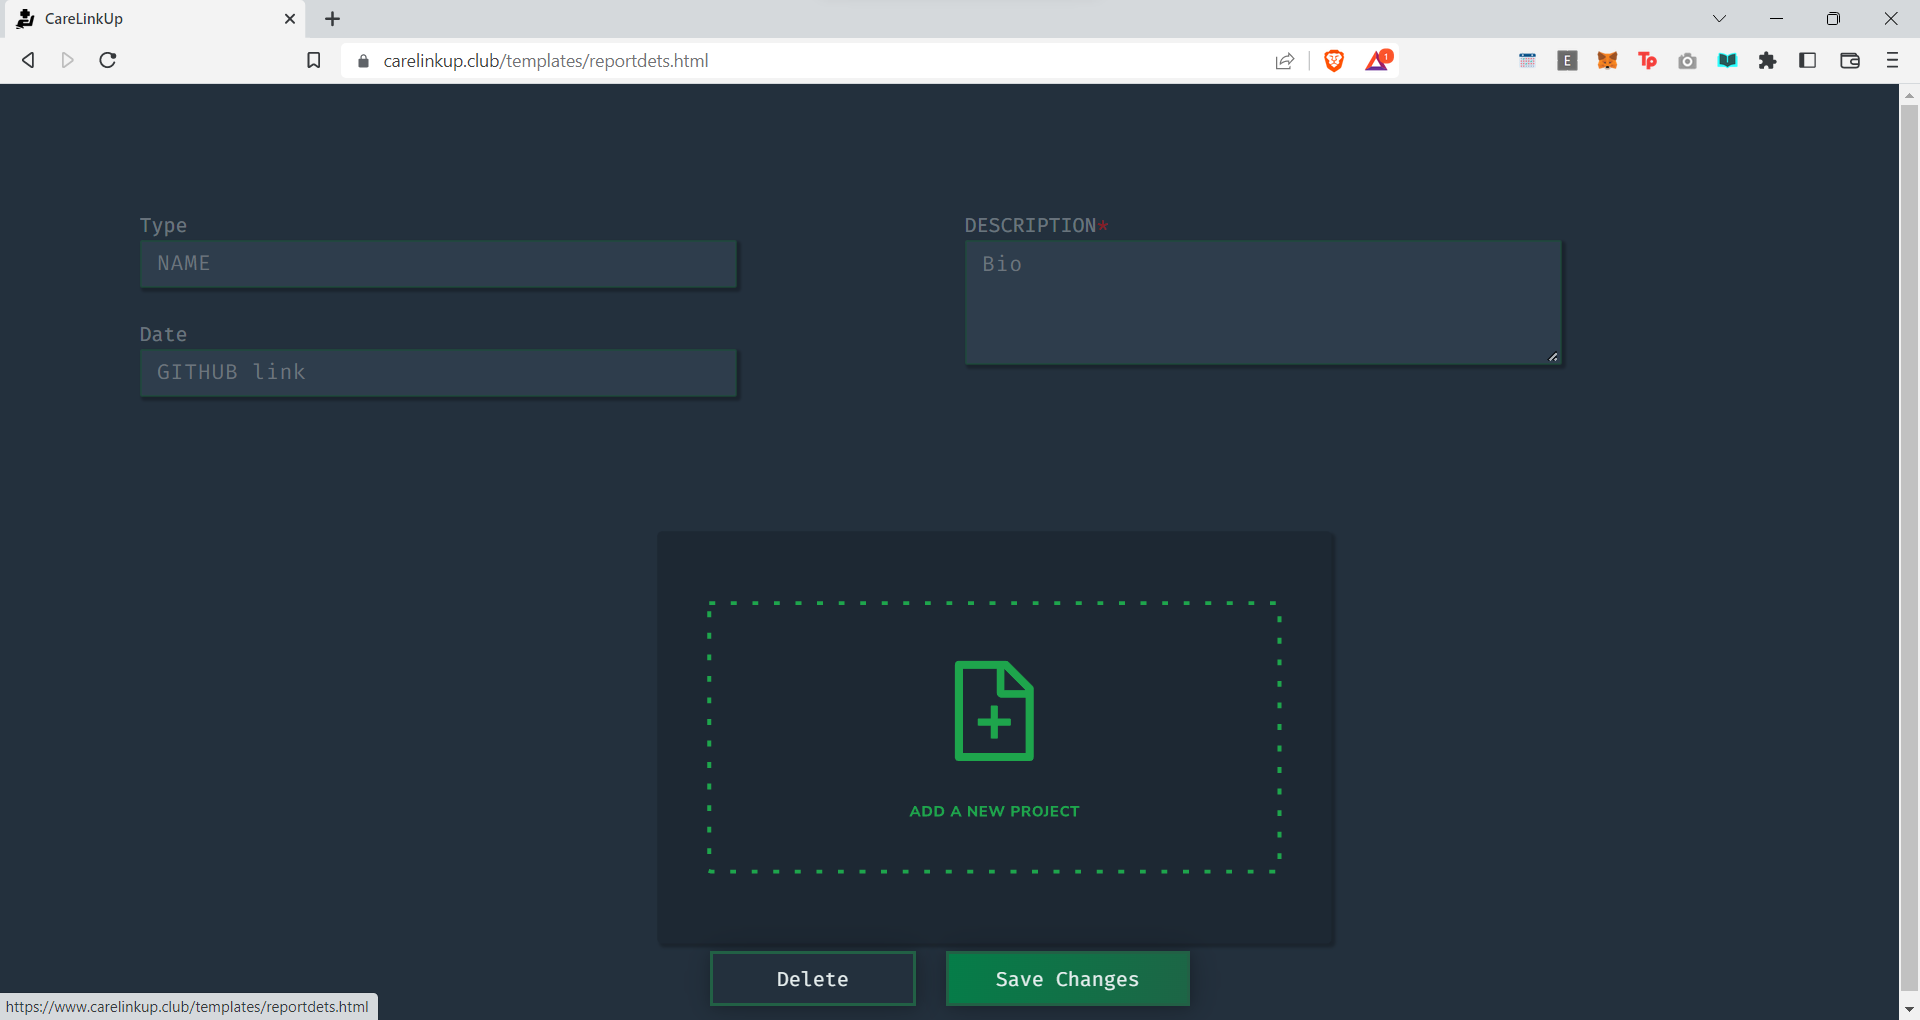Click the NAME input field
Image resolution: width=1920 pixels, height=1020 pixels.
pos(438,264)
